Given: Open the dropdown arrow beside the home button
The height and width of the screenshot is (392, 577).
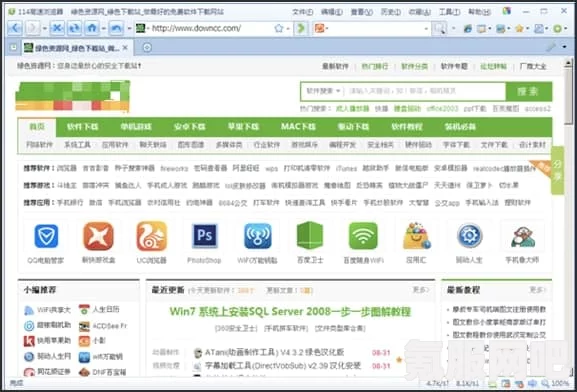Looking at the screenshot, I should pos(104,28).
